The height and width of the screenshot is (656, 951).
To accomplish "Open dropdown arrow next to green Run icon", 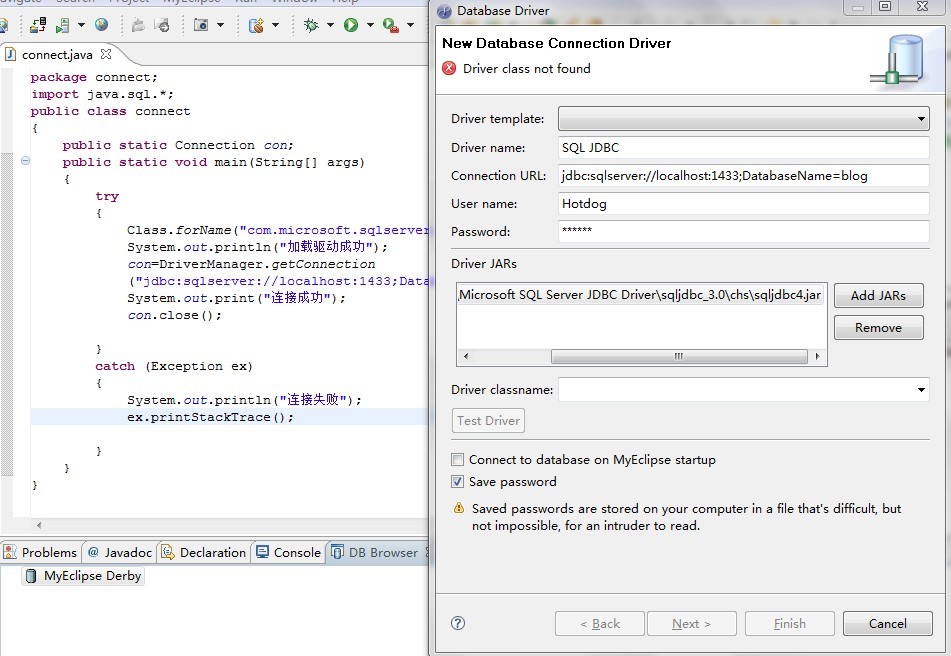I will (x=370, y=25).
